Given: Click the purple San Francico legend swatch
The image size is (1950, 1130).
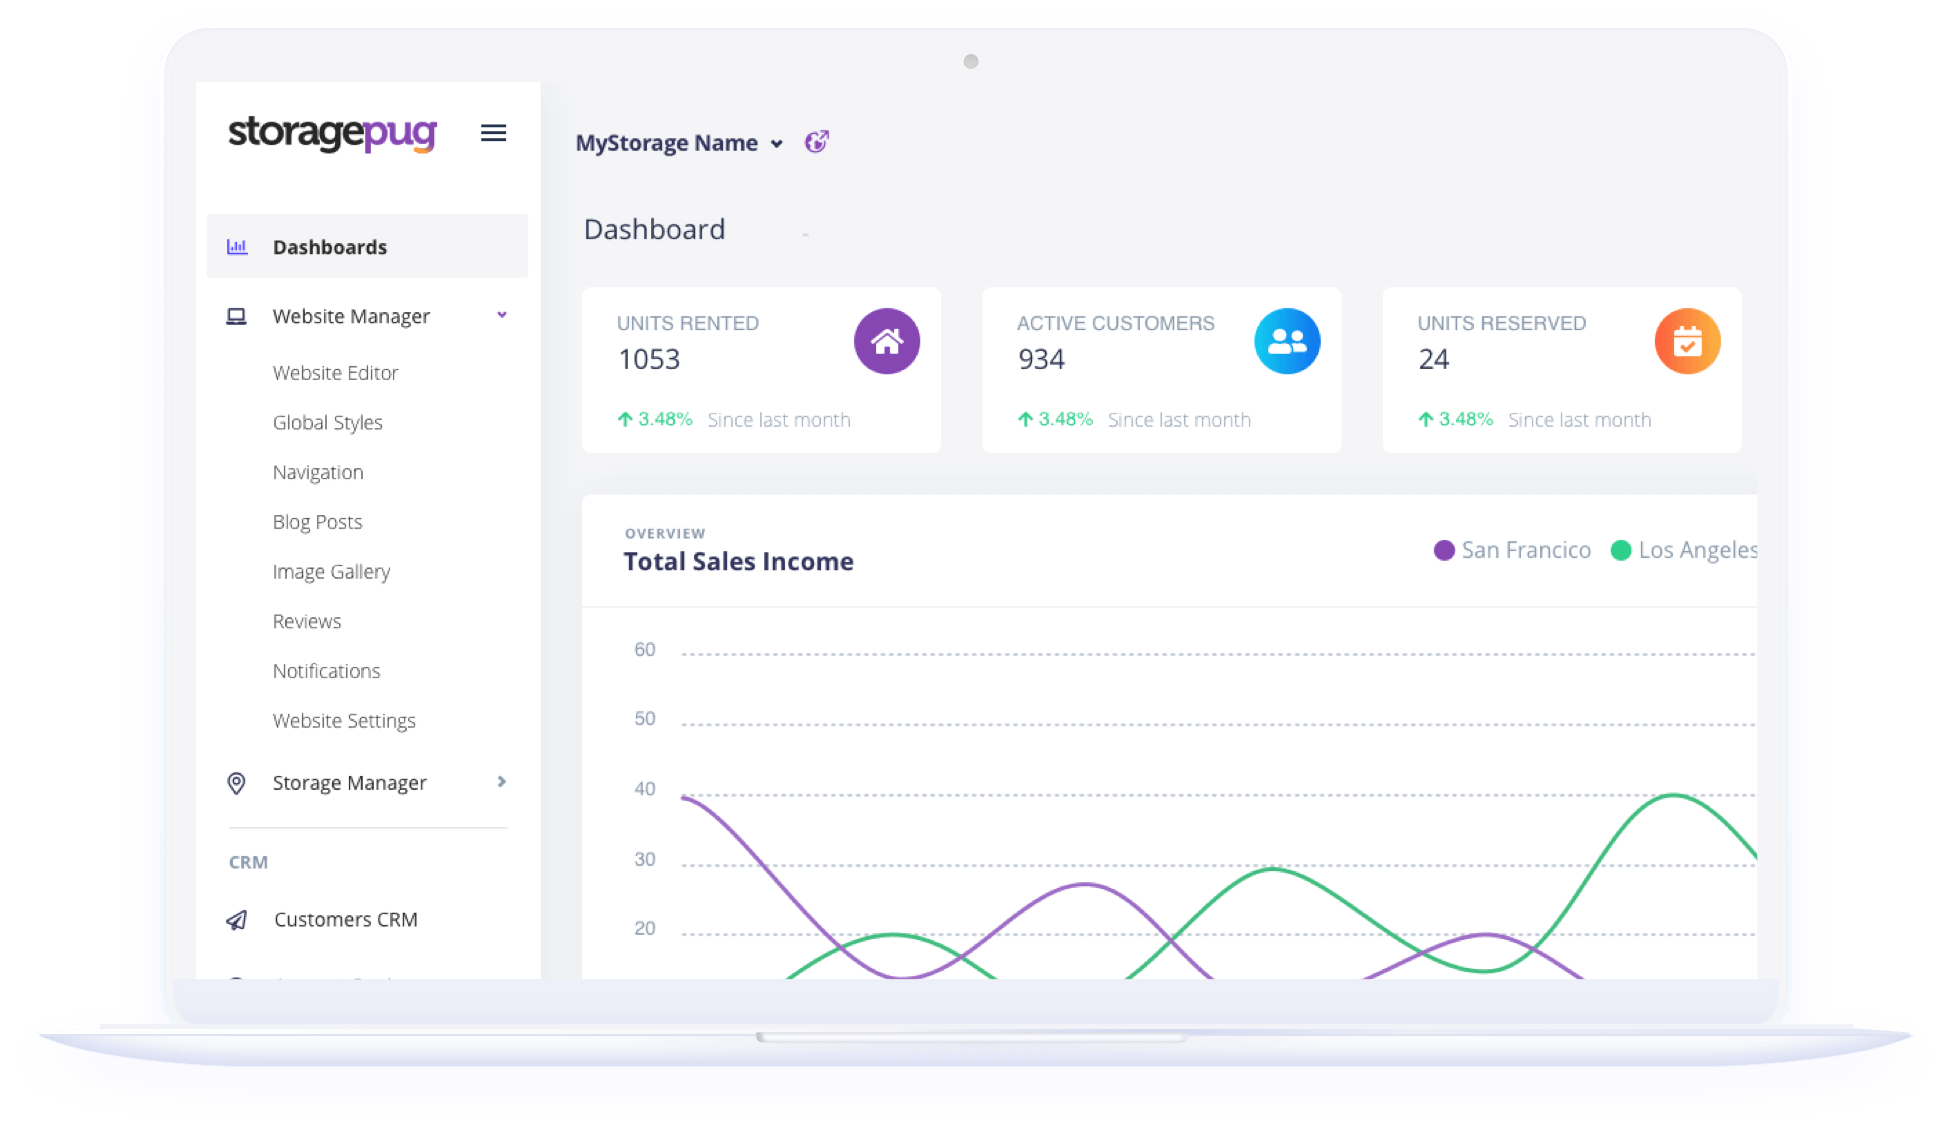Looking at the screenshot, I should pos(1443,550).
